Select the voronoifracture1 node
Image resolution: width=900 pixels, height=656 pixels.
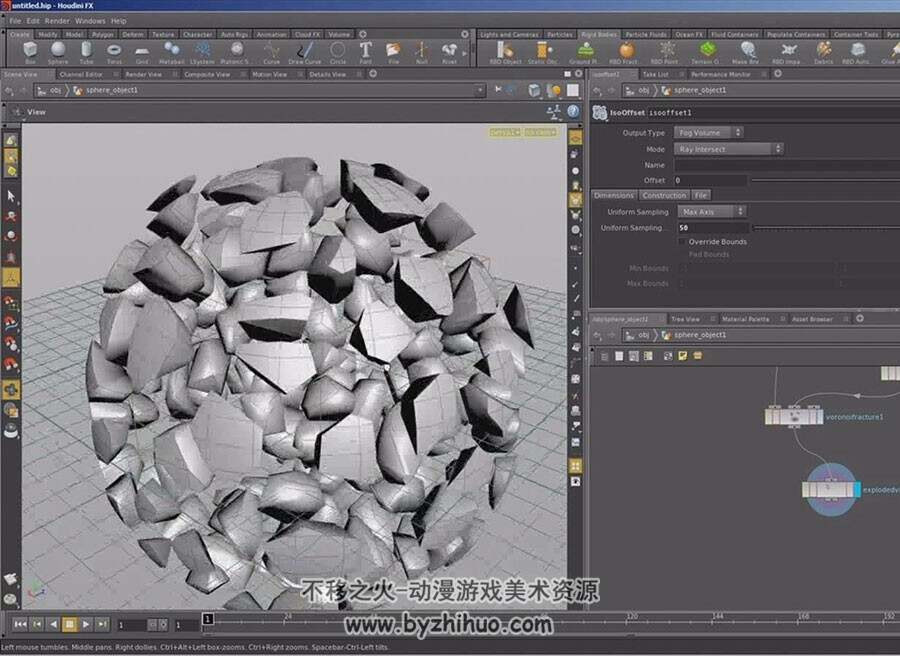tap(794, 416)
